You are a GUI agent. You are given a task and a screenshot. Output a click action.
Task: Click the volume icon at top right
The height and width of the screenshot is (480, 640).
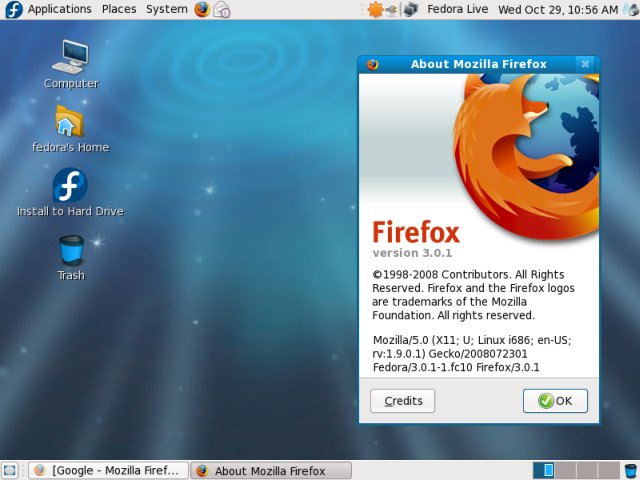631,10
